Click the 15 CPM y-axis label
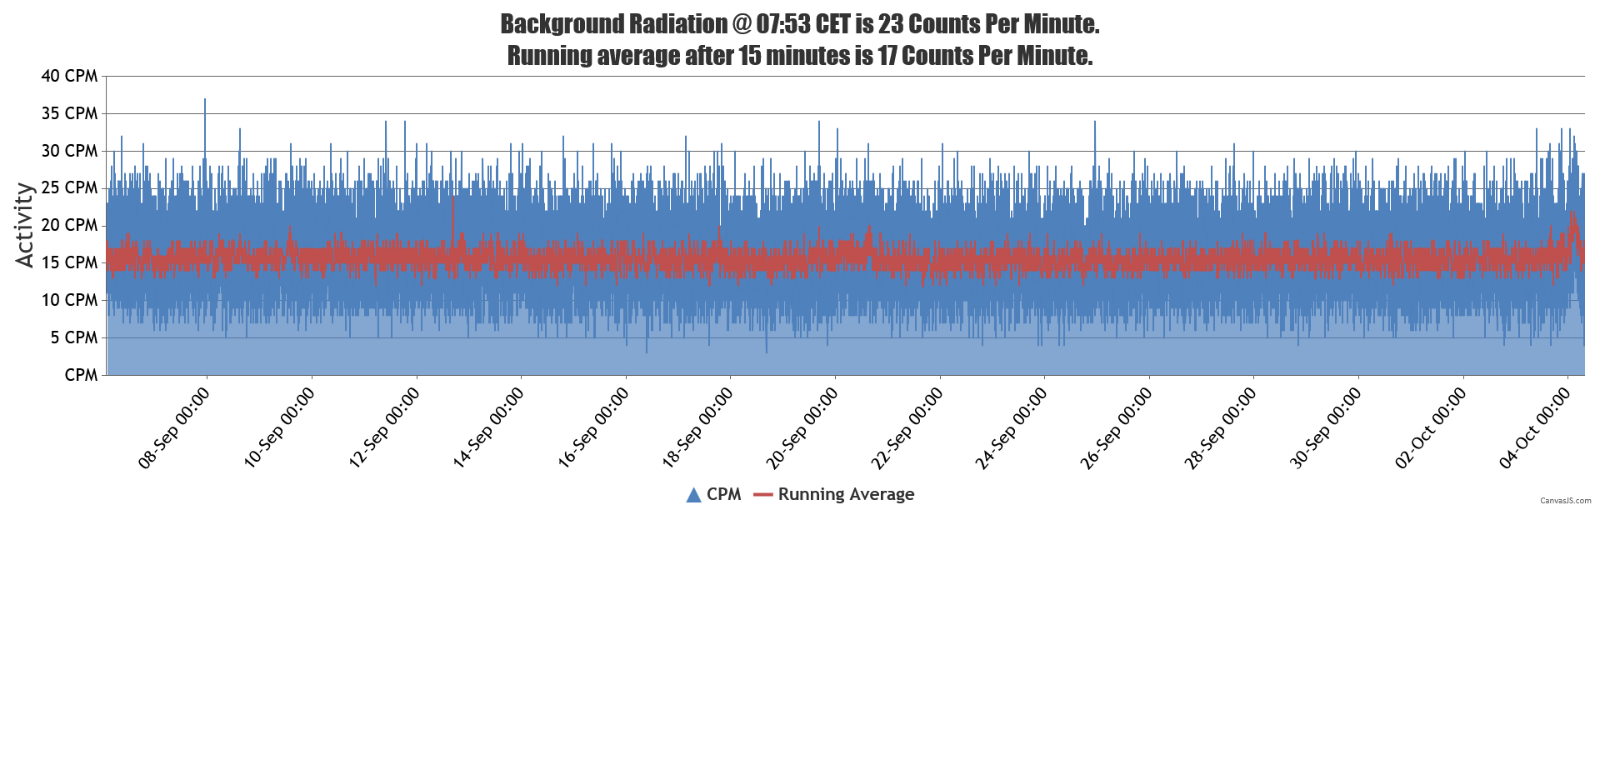Viewport: 1600px width, 765px height. [69, 263]
